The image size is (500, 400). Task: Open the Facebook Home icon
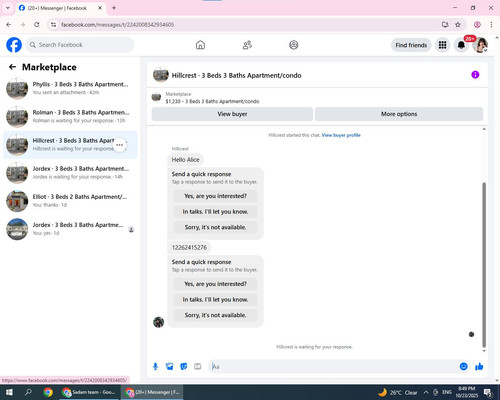point(200,45)
